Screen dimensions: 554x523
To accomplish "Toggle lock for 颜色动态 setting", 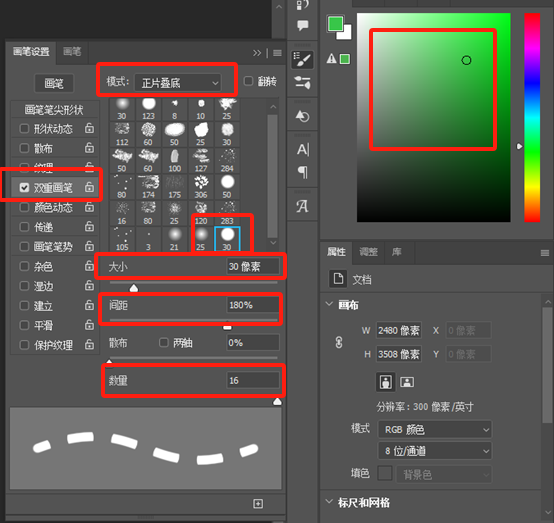I will click(x=89, y=206).
